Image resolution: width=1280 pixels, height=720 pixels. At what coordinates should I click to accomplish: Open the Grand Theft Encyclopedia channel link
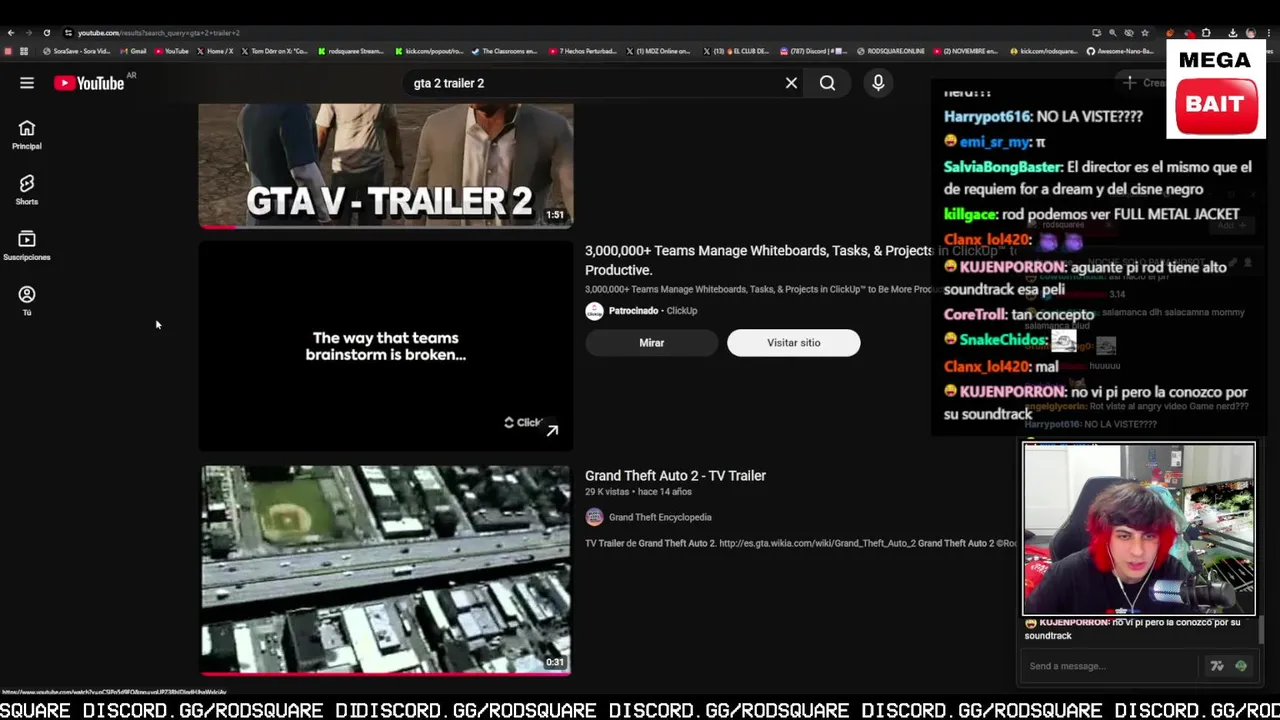tap(660, 517)
